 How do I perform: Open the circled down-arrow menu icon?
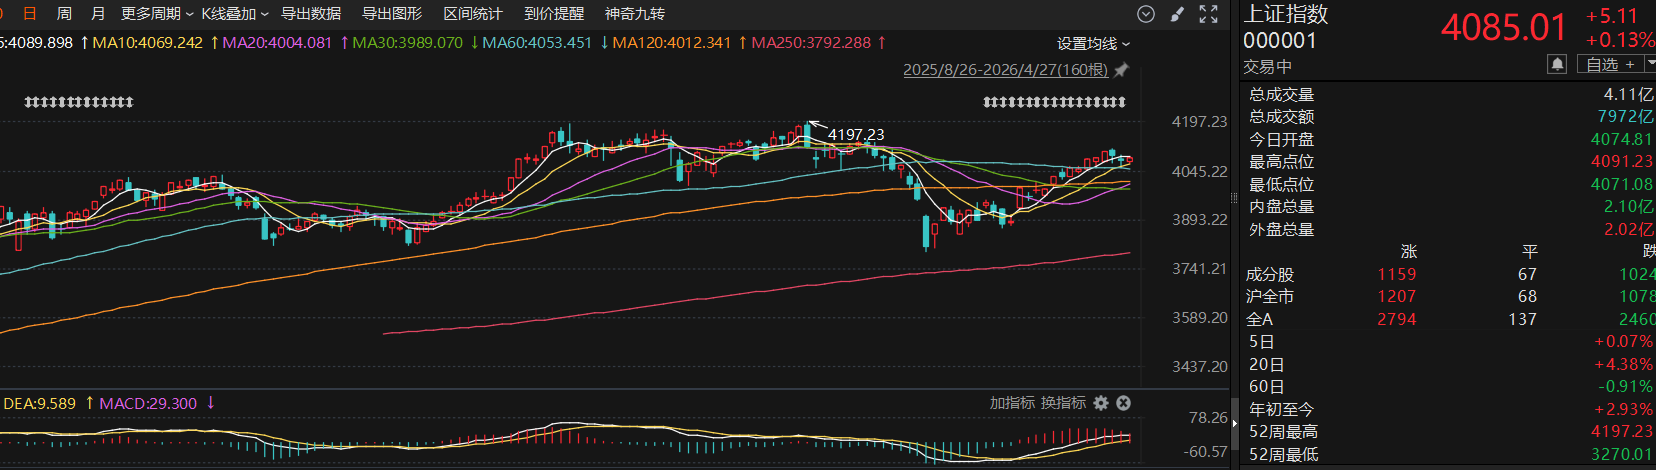1146,14
